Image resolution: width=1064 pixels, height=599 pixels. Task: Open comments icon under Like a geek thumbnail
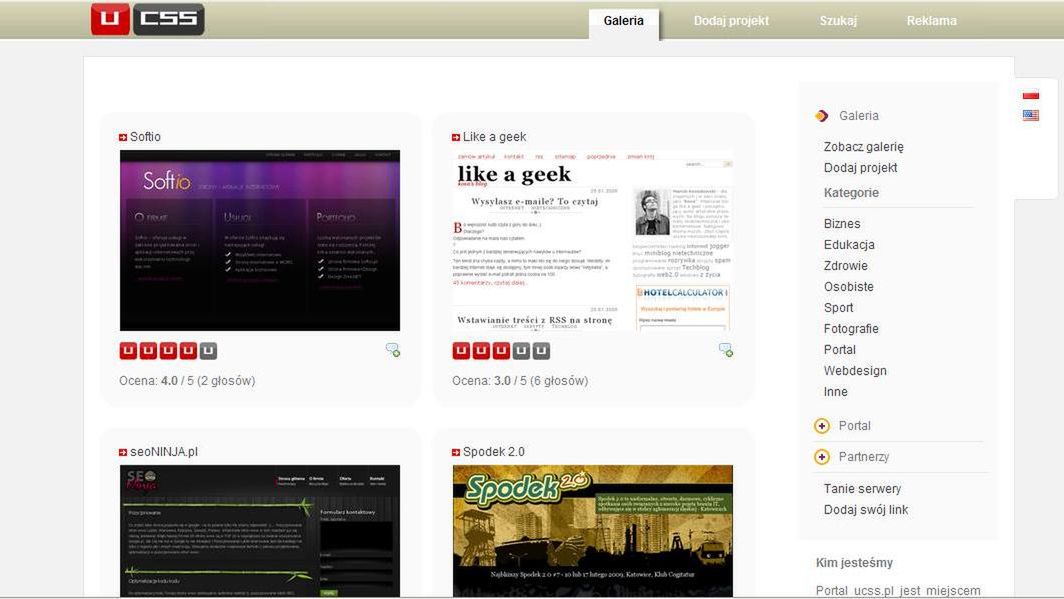click(x=726, y=350)
